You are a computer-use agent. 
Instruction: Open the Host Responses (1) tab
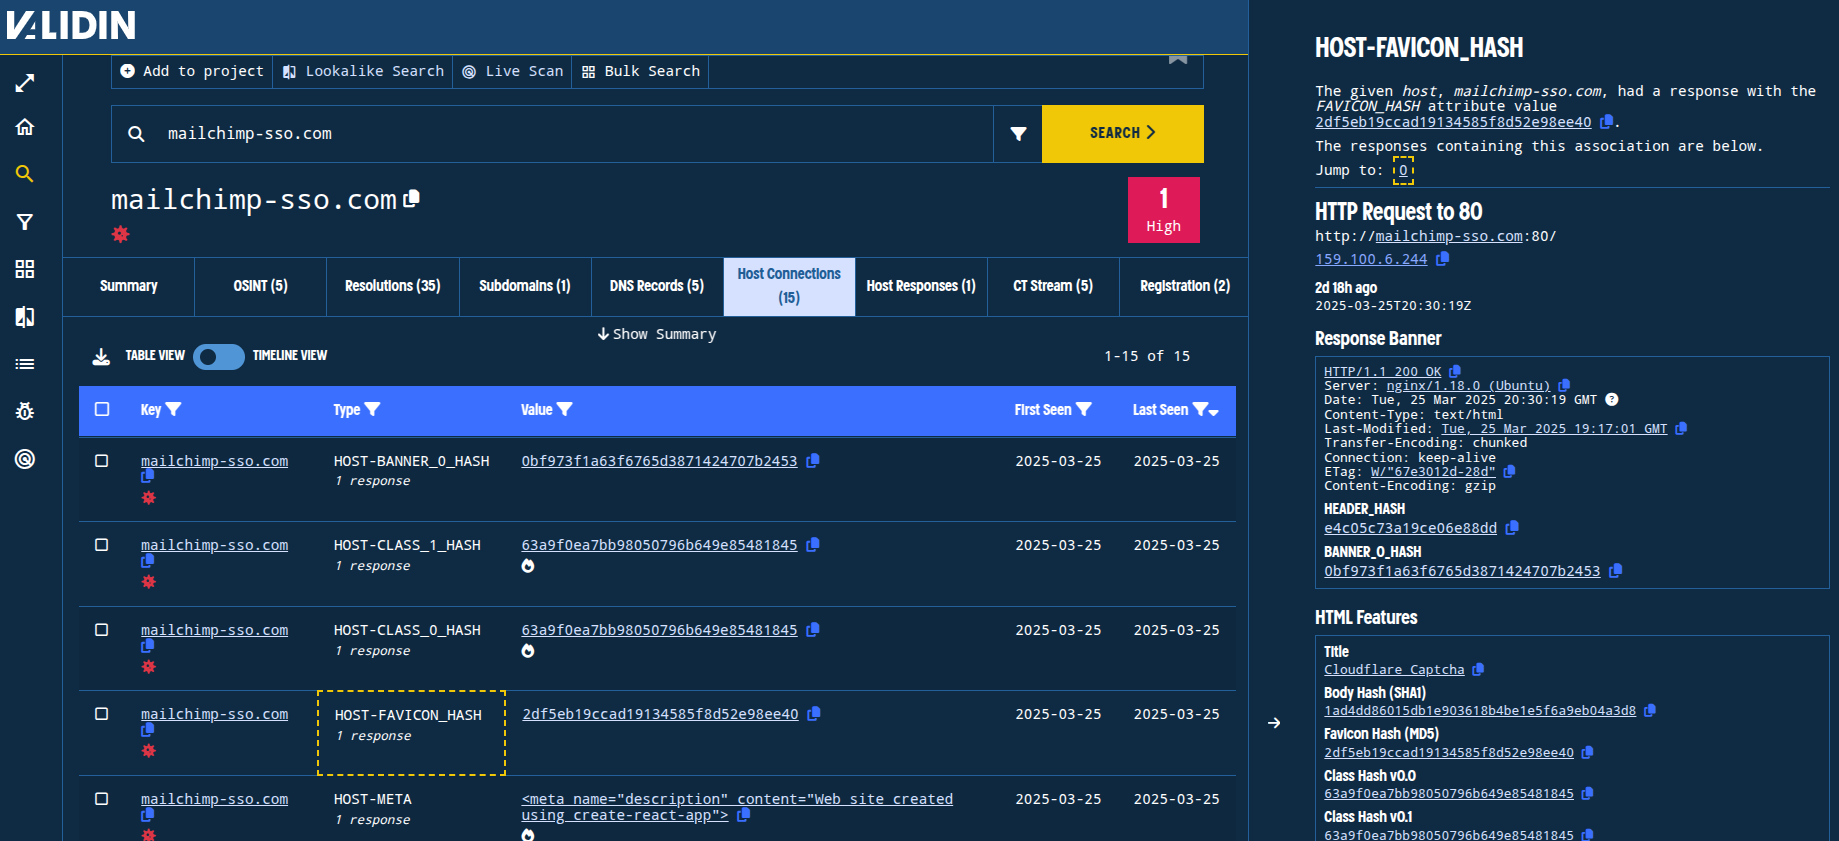tap(921, 286)
